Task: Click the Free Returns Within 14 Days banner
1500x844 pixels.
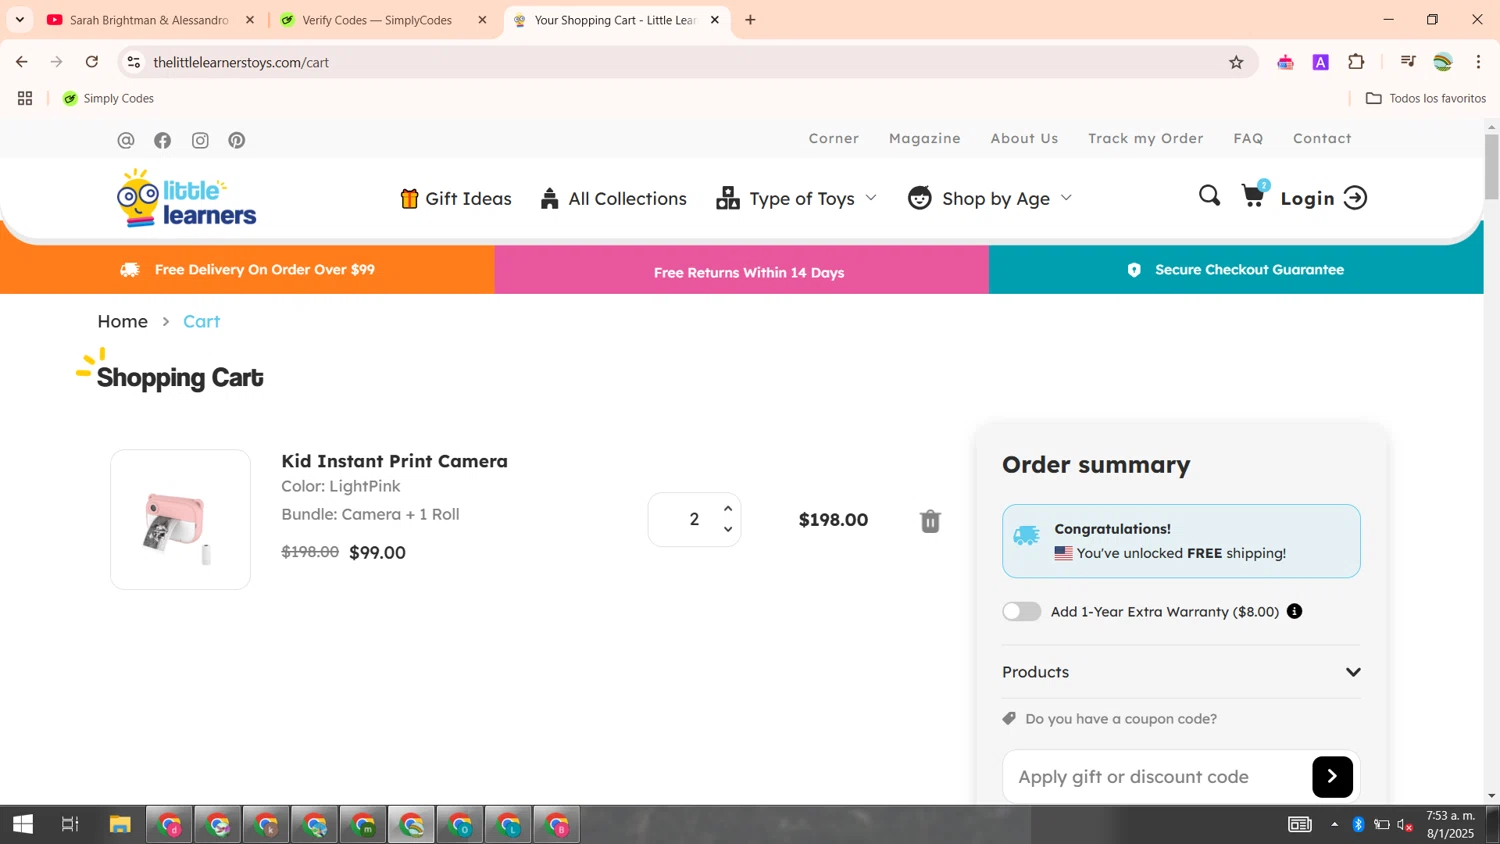Action: [x=742, y=270]
